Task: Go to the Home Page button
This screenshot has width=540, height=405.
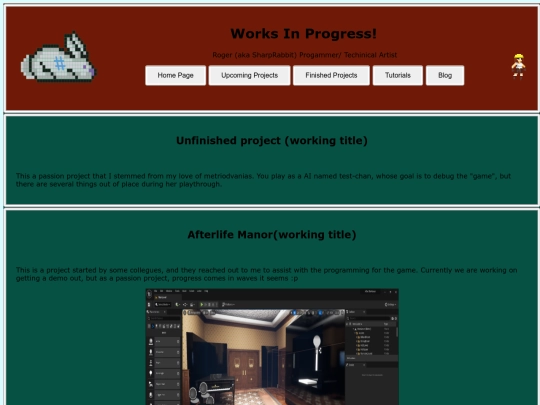Action: click(176, 75)
